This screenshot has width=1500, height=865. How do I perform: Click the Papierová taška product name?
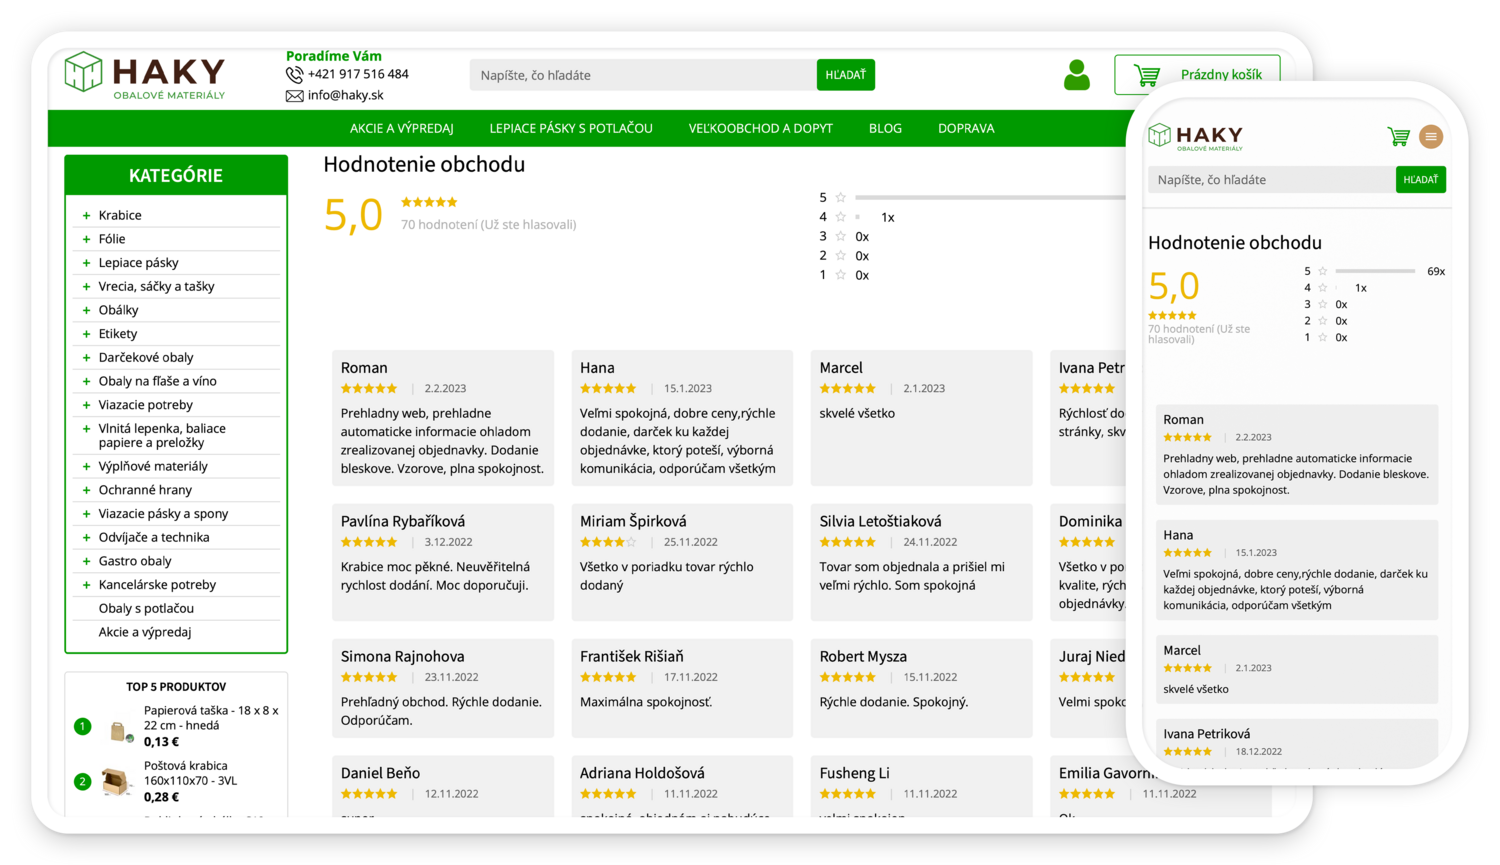pyautogui.click(x=211, y=717)
